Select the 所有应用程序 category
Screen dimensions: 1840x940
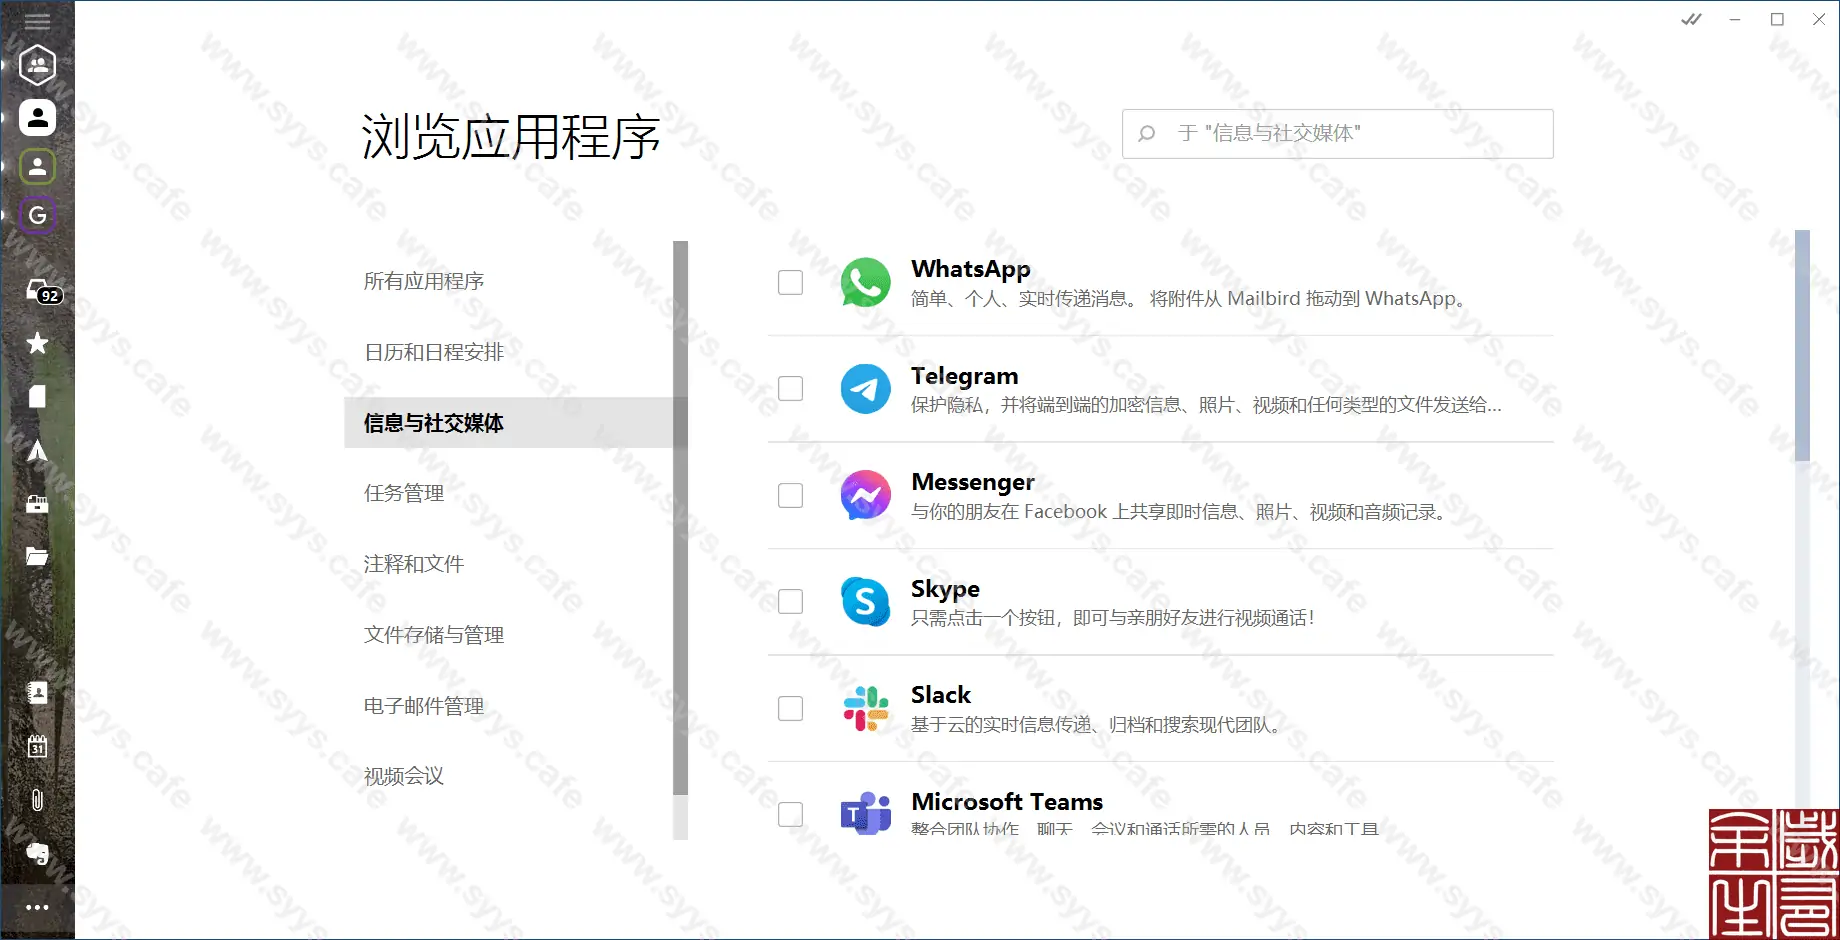coord(424,281)
